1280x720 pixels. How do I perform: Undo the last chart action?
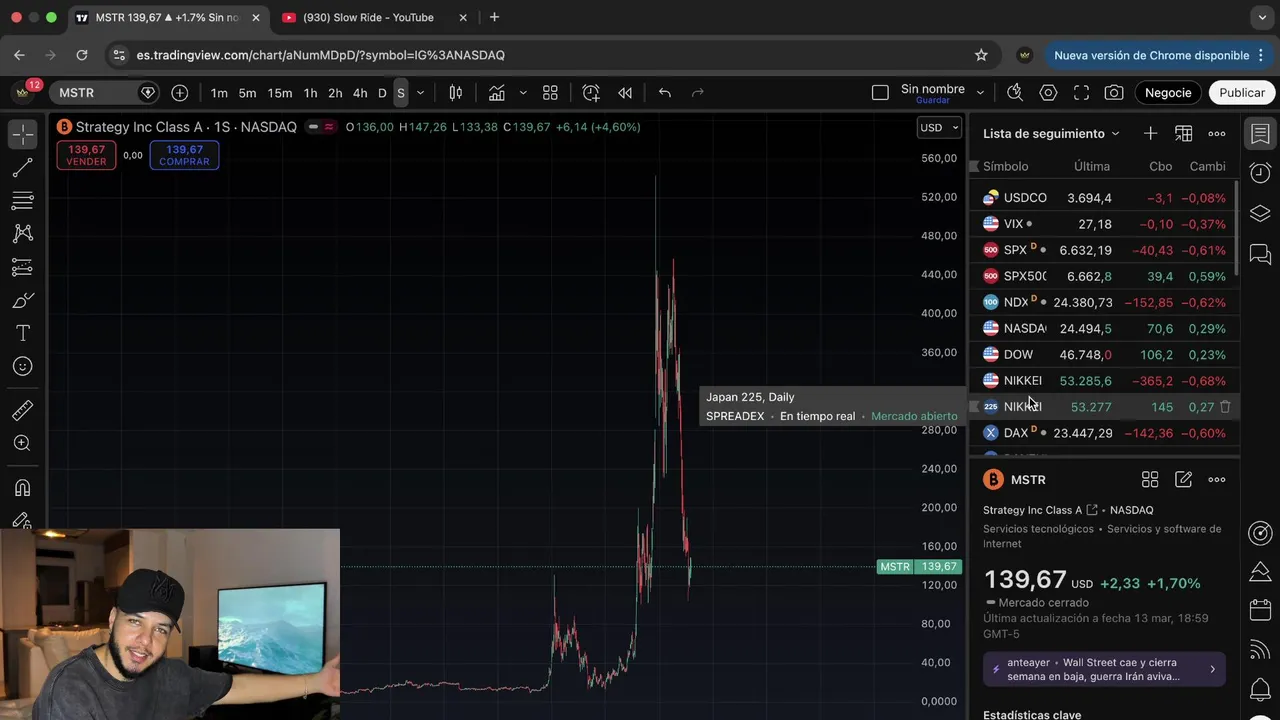[x=665, y=93]
